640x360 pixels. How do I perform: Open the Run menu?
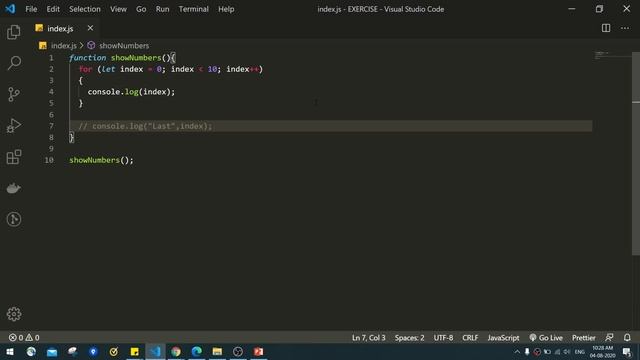click(162, 9)
